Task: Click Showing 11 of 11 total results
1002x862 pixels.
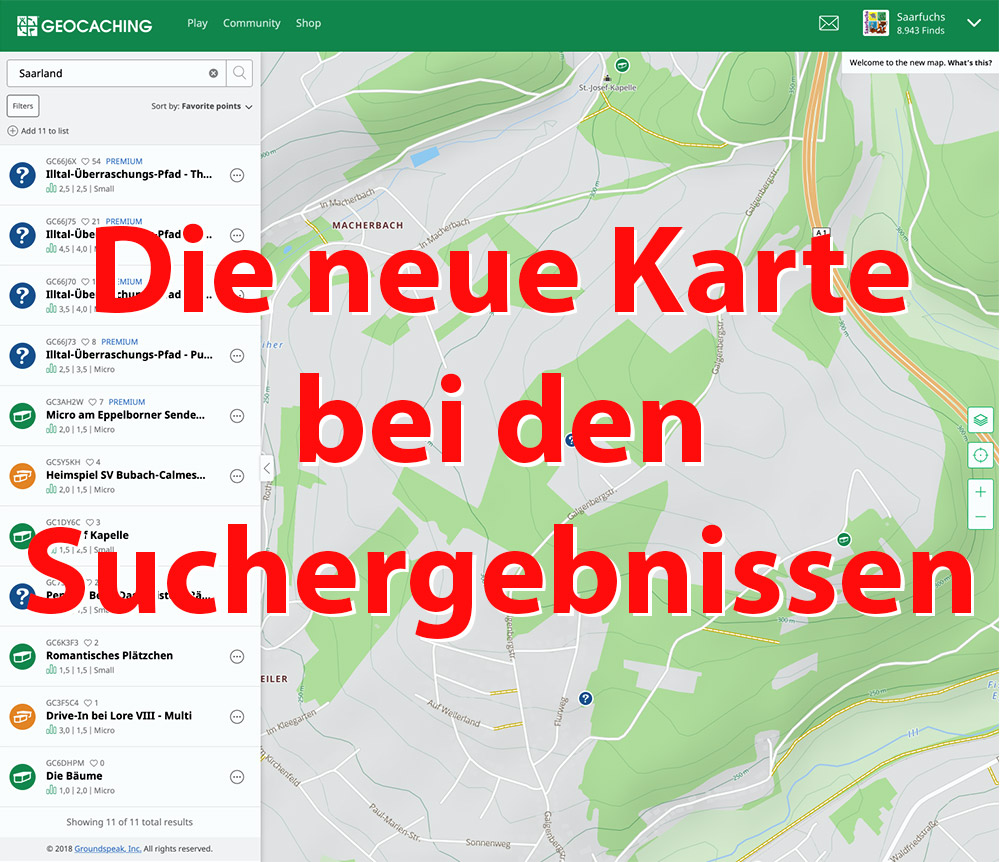Action: pyautogui.click(x=130, y=822)
